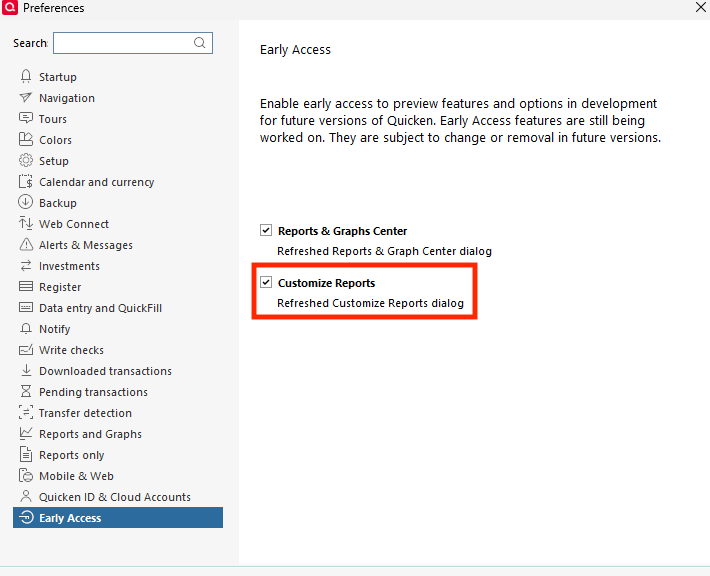
Task: Uncheck the Reports & Graphs Center checkbox
Action: coord(266,230)
